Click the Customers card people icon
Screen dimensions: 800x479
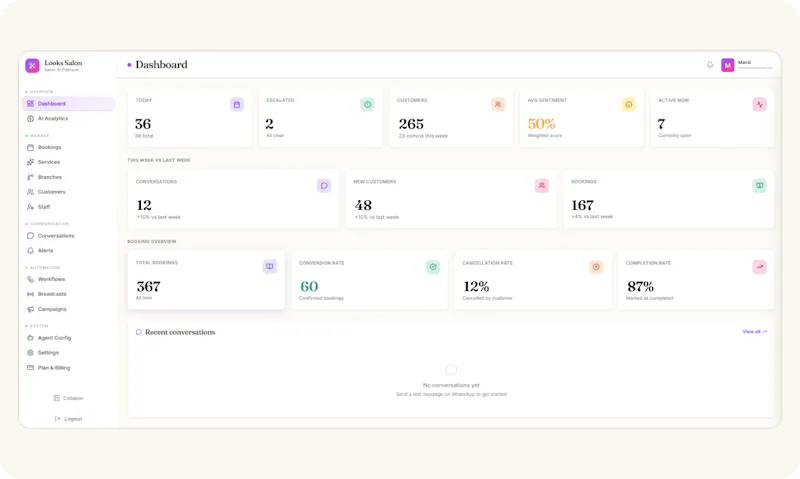click(x=498, y=105)
